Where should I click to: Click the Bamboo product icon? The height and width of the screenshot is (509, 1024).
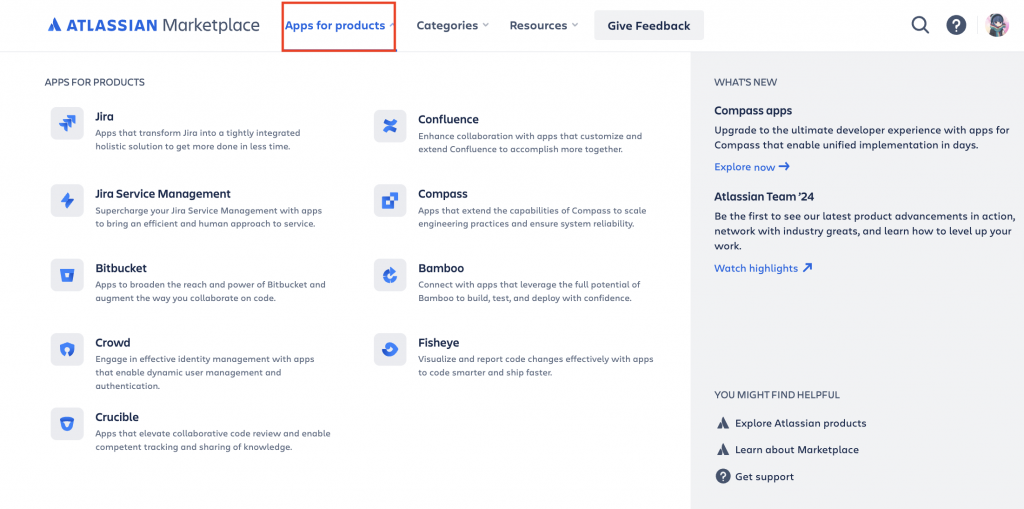pyautogui.click(x=390, y=275)
